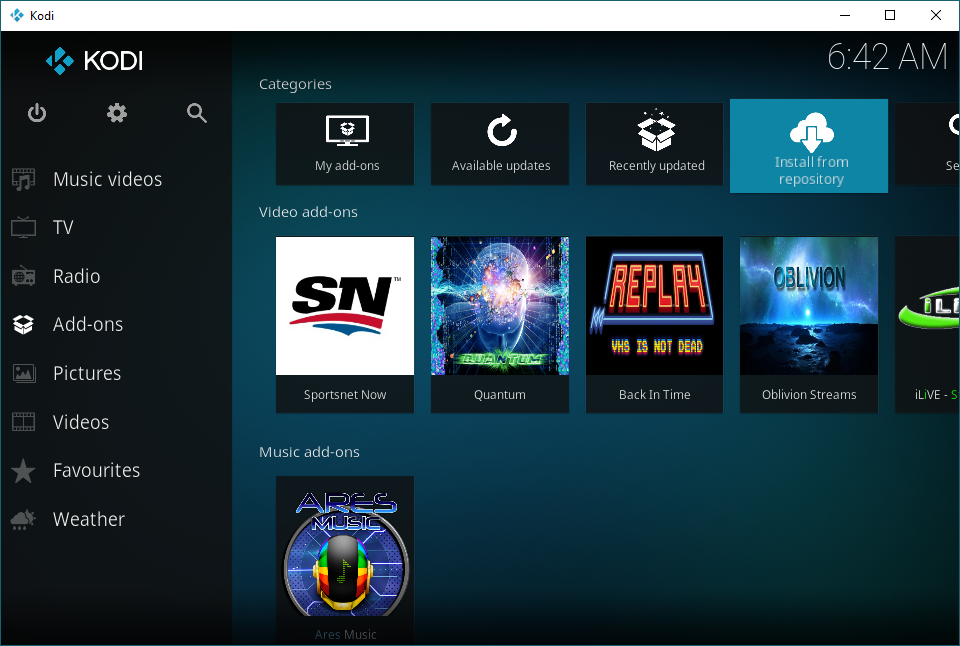Click the Videos film-strip sidebar icon

coord(23,422)
